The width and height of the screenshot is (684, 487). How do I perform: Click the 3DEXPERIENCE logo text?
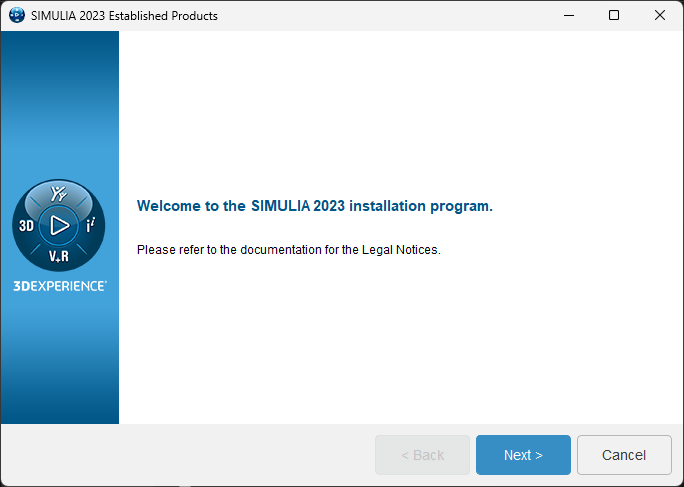click(x=60, y=286)
